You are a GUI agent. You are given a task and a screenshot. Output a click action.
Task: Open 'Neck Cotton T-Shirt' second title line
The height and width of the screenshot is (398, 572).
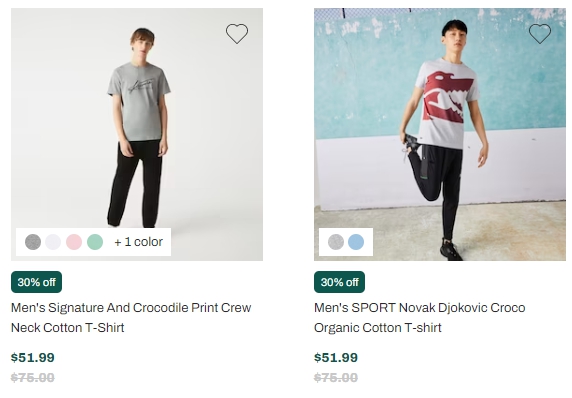[67, 328]
